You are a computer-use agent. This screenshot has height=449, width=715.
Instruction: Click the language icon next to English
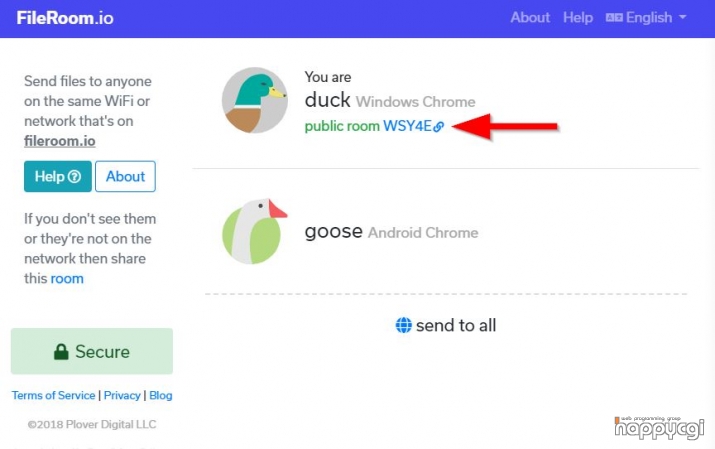[614, 18]
